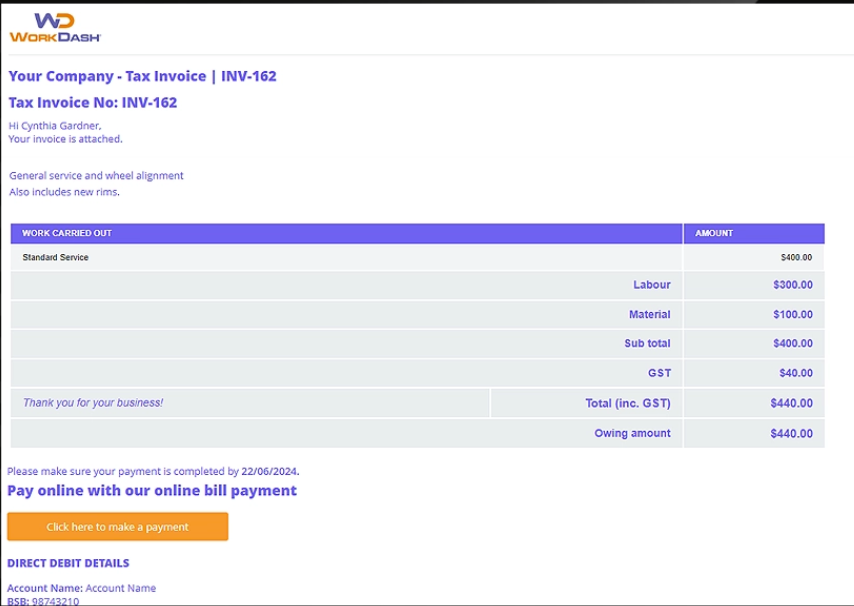
Task: Click here to make a payment
Action: point(118,526)
